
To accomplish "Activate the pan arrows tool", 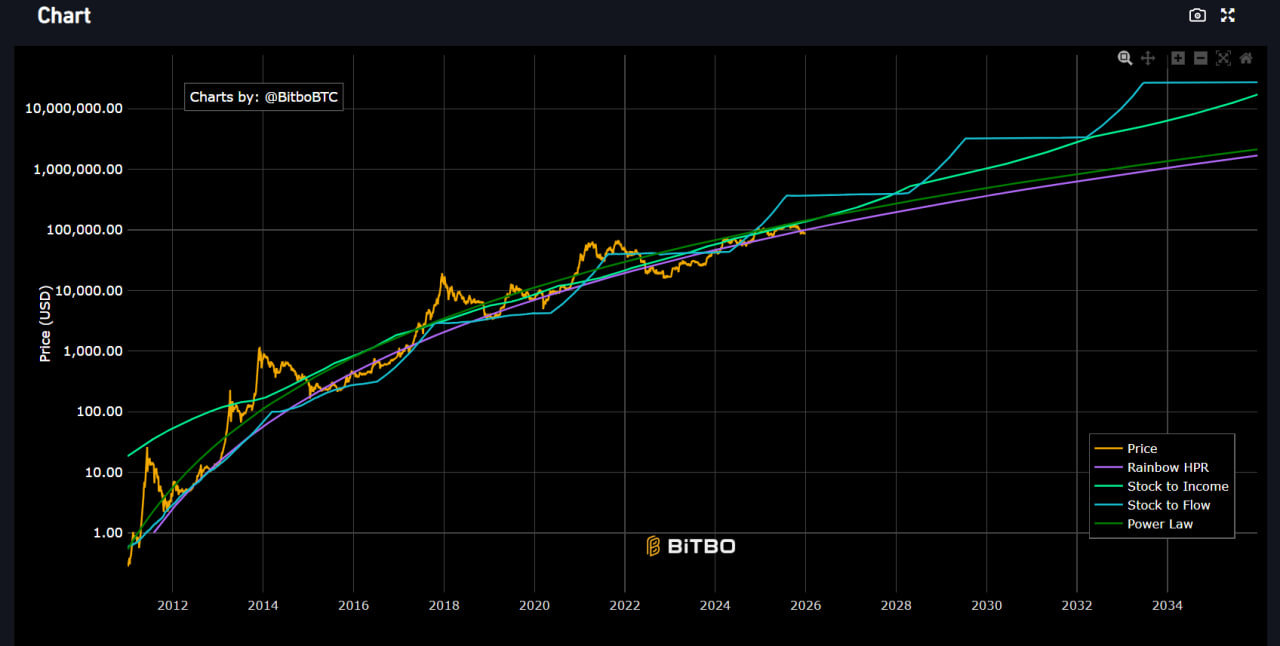I will click(1148, 58).
